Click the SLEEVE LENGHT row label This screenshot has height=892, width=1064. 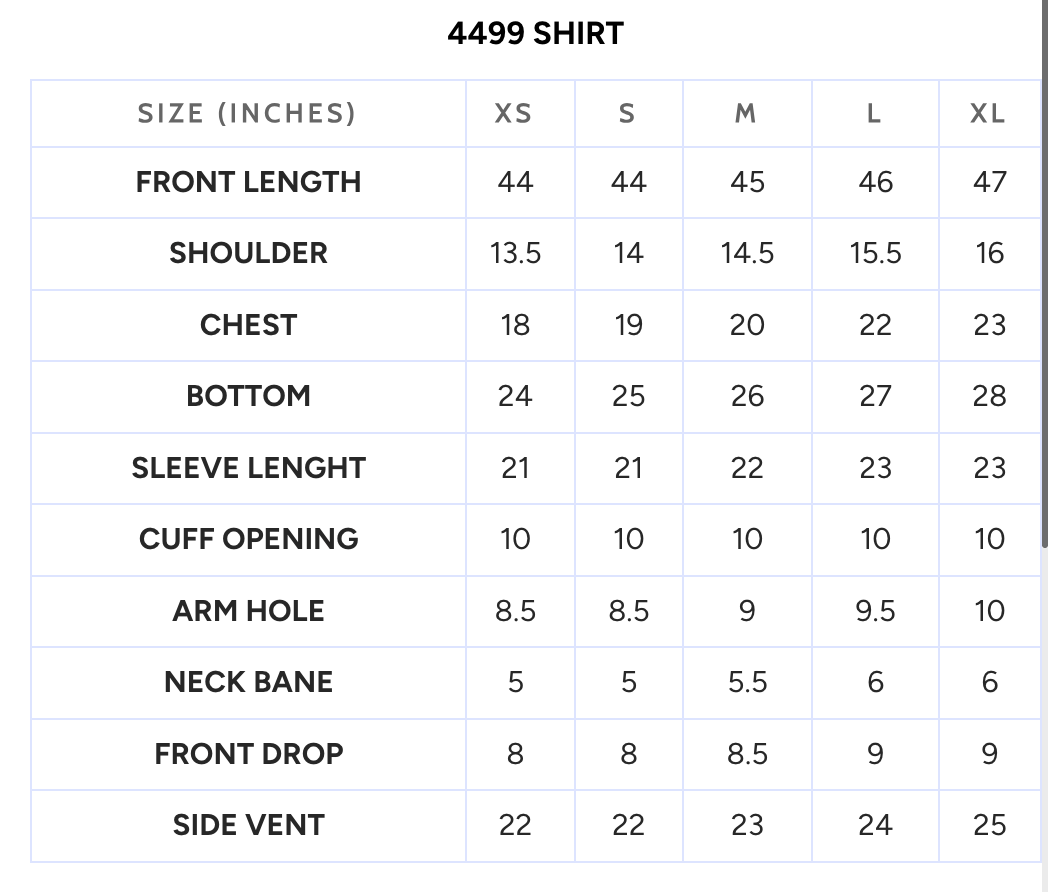248,468
